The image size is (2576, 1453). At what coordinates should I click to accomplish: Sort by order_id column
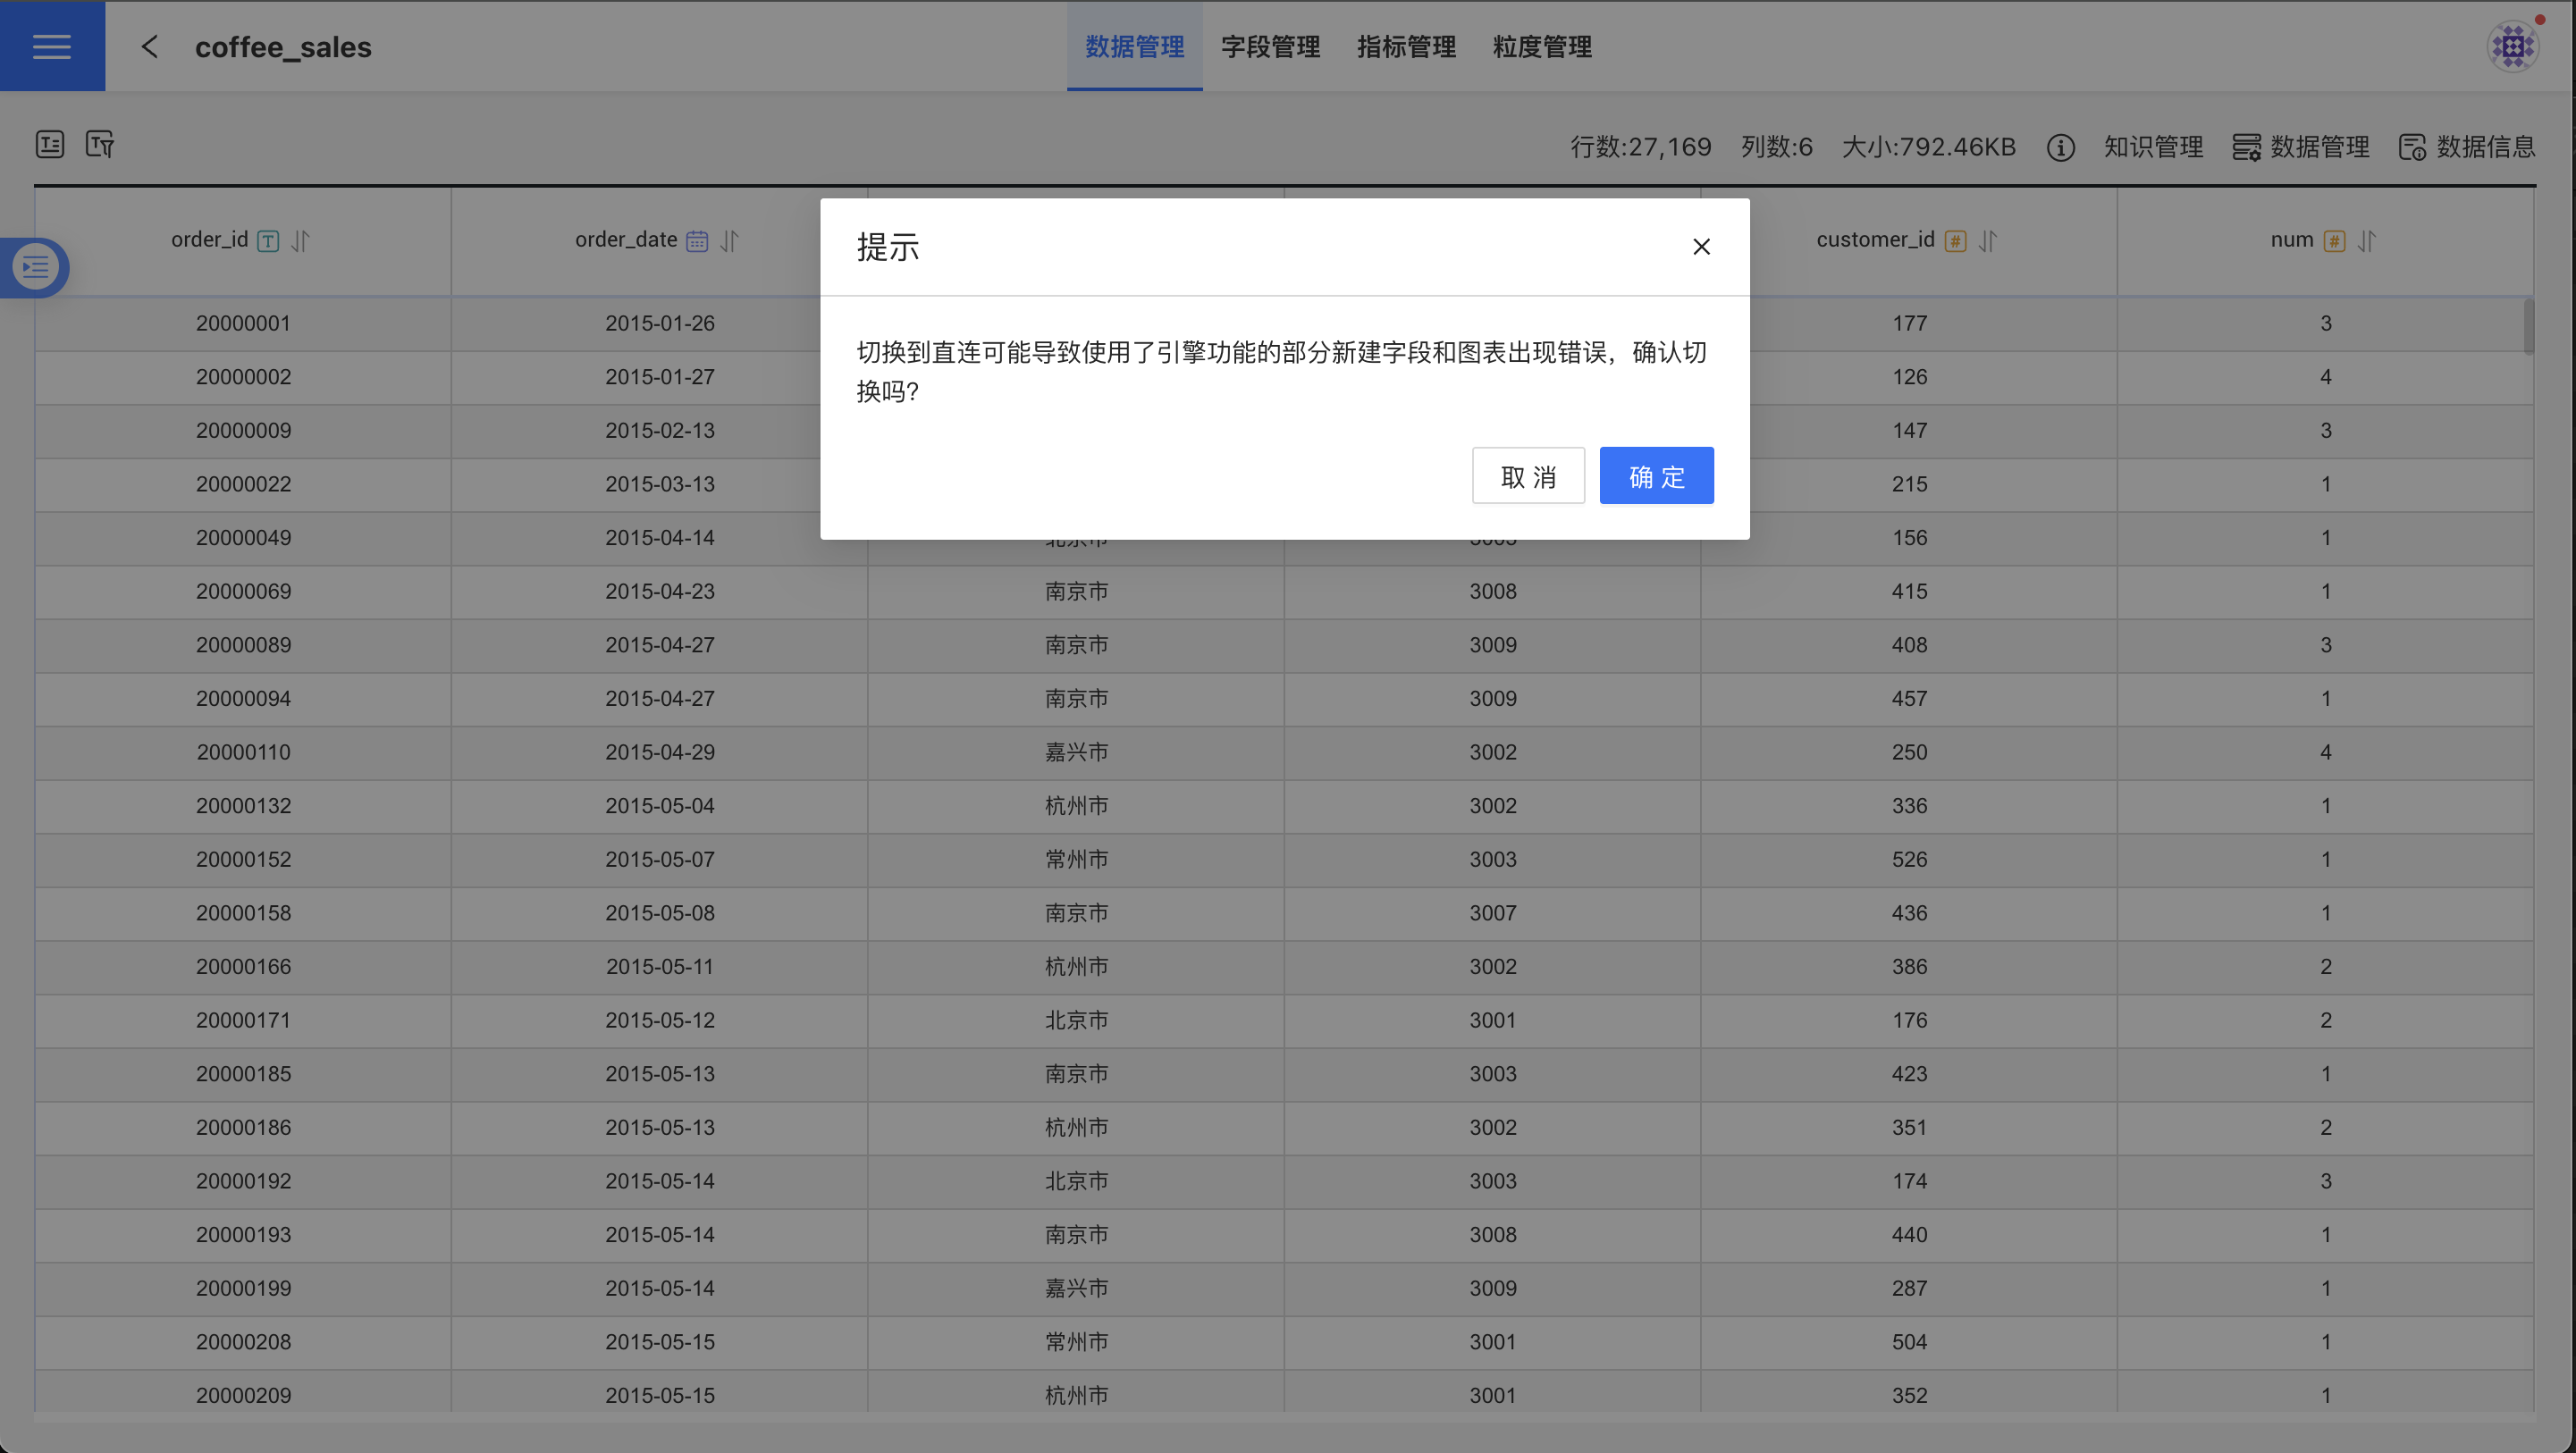coord(301,241)
